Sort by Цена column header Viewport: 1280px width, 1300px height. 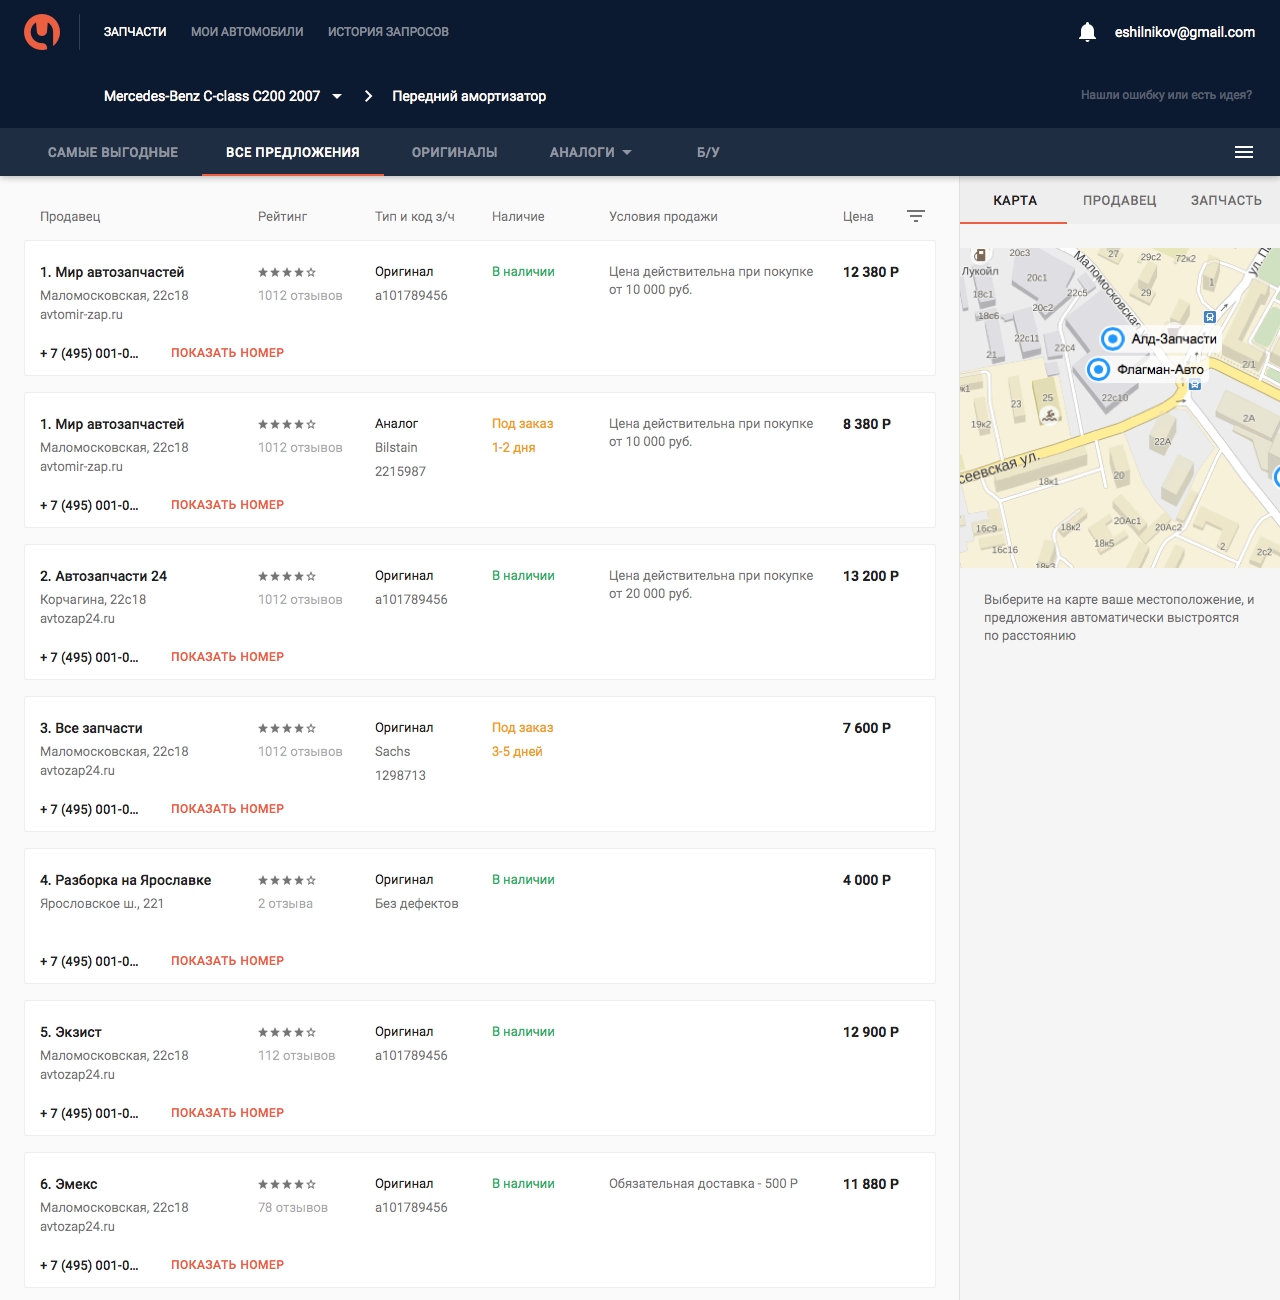tap(858, 216)
